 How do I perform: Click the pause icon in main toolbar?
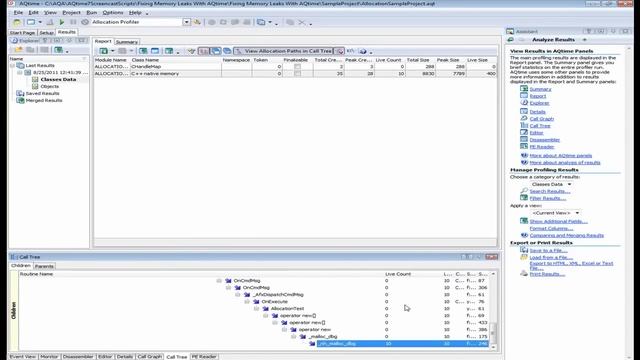click(x=73, y=22)
